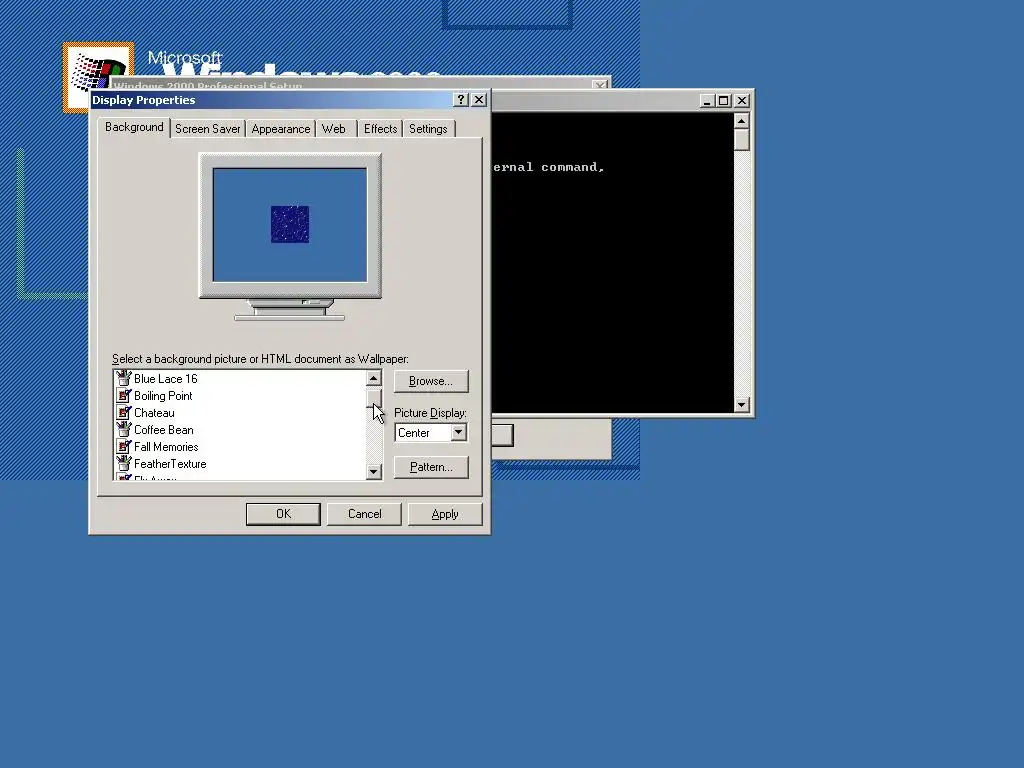Select the text "Boiling Point"
This screenshot has width=1024, height=768.
pos(163,395)
